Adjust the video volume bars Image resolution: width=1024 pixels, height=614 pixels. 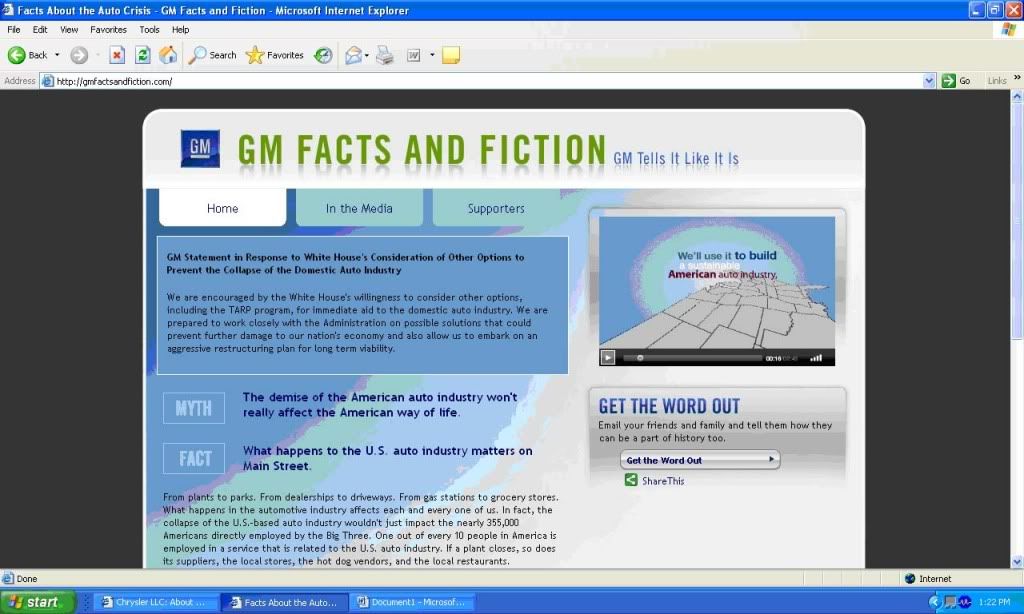(x=816, y=358)
